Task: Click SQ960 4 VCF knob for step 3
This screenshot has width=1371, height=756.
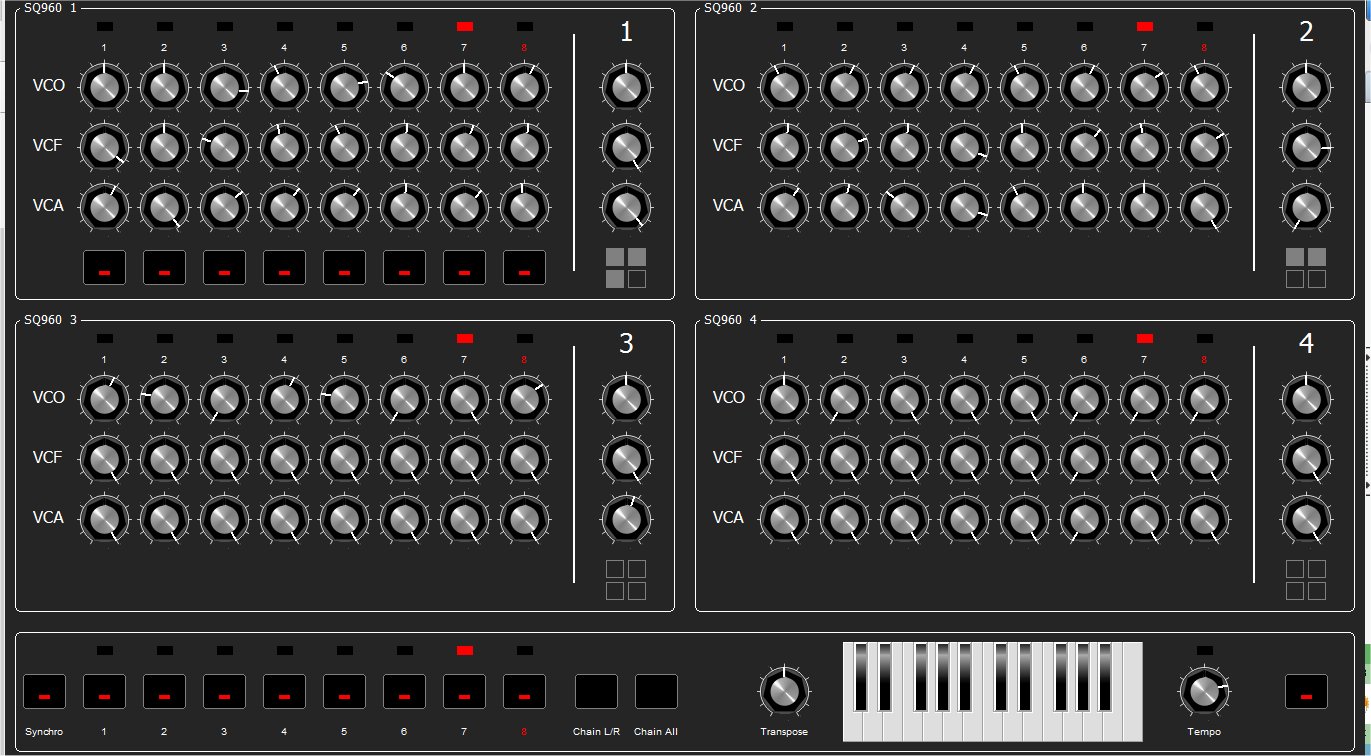Action: click(x=904, y=459)
